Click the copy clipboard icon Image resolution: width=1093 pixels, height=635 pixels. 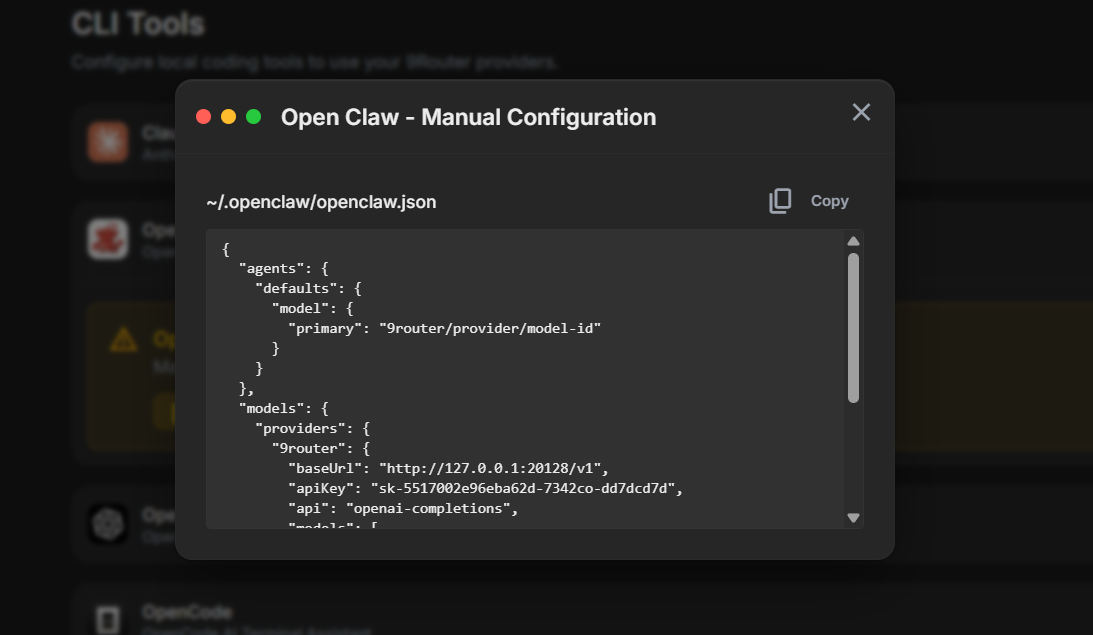780,201
